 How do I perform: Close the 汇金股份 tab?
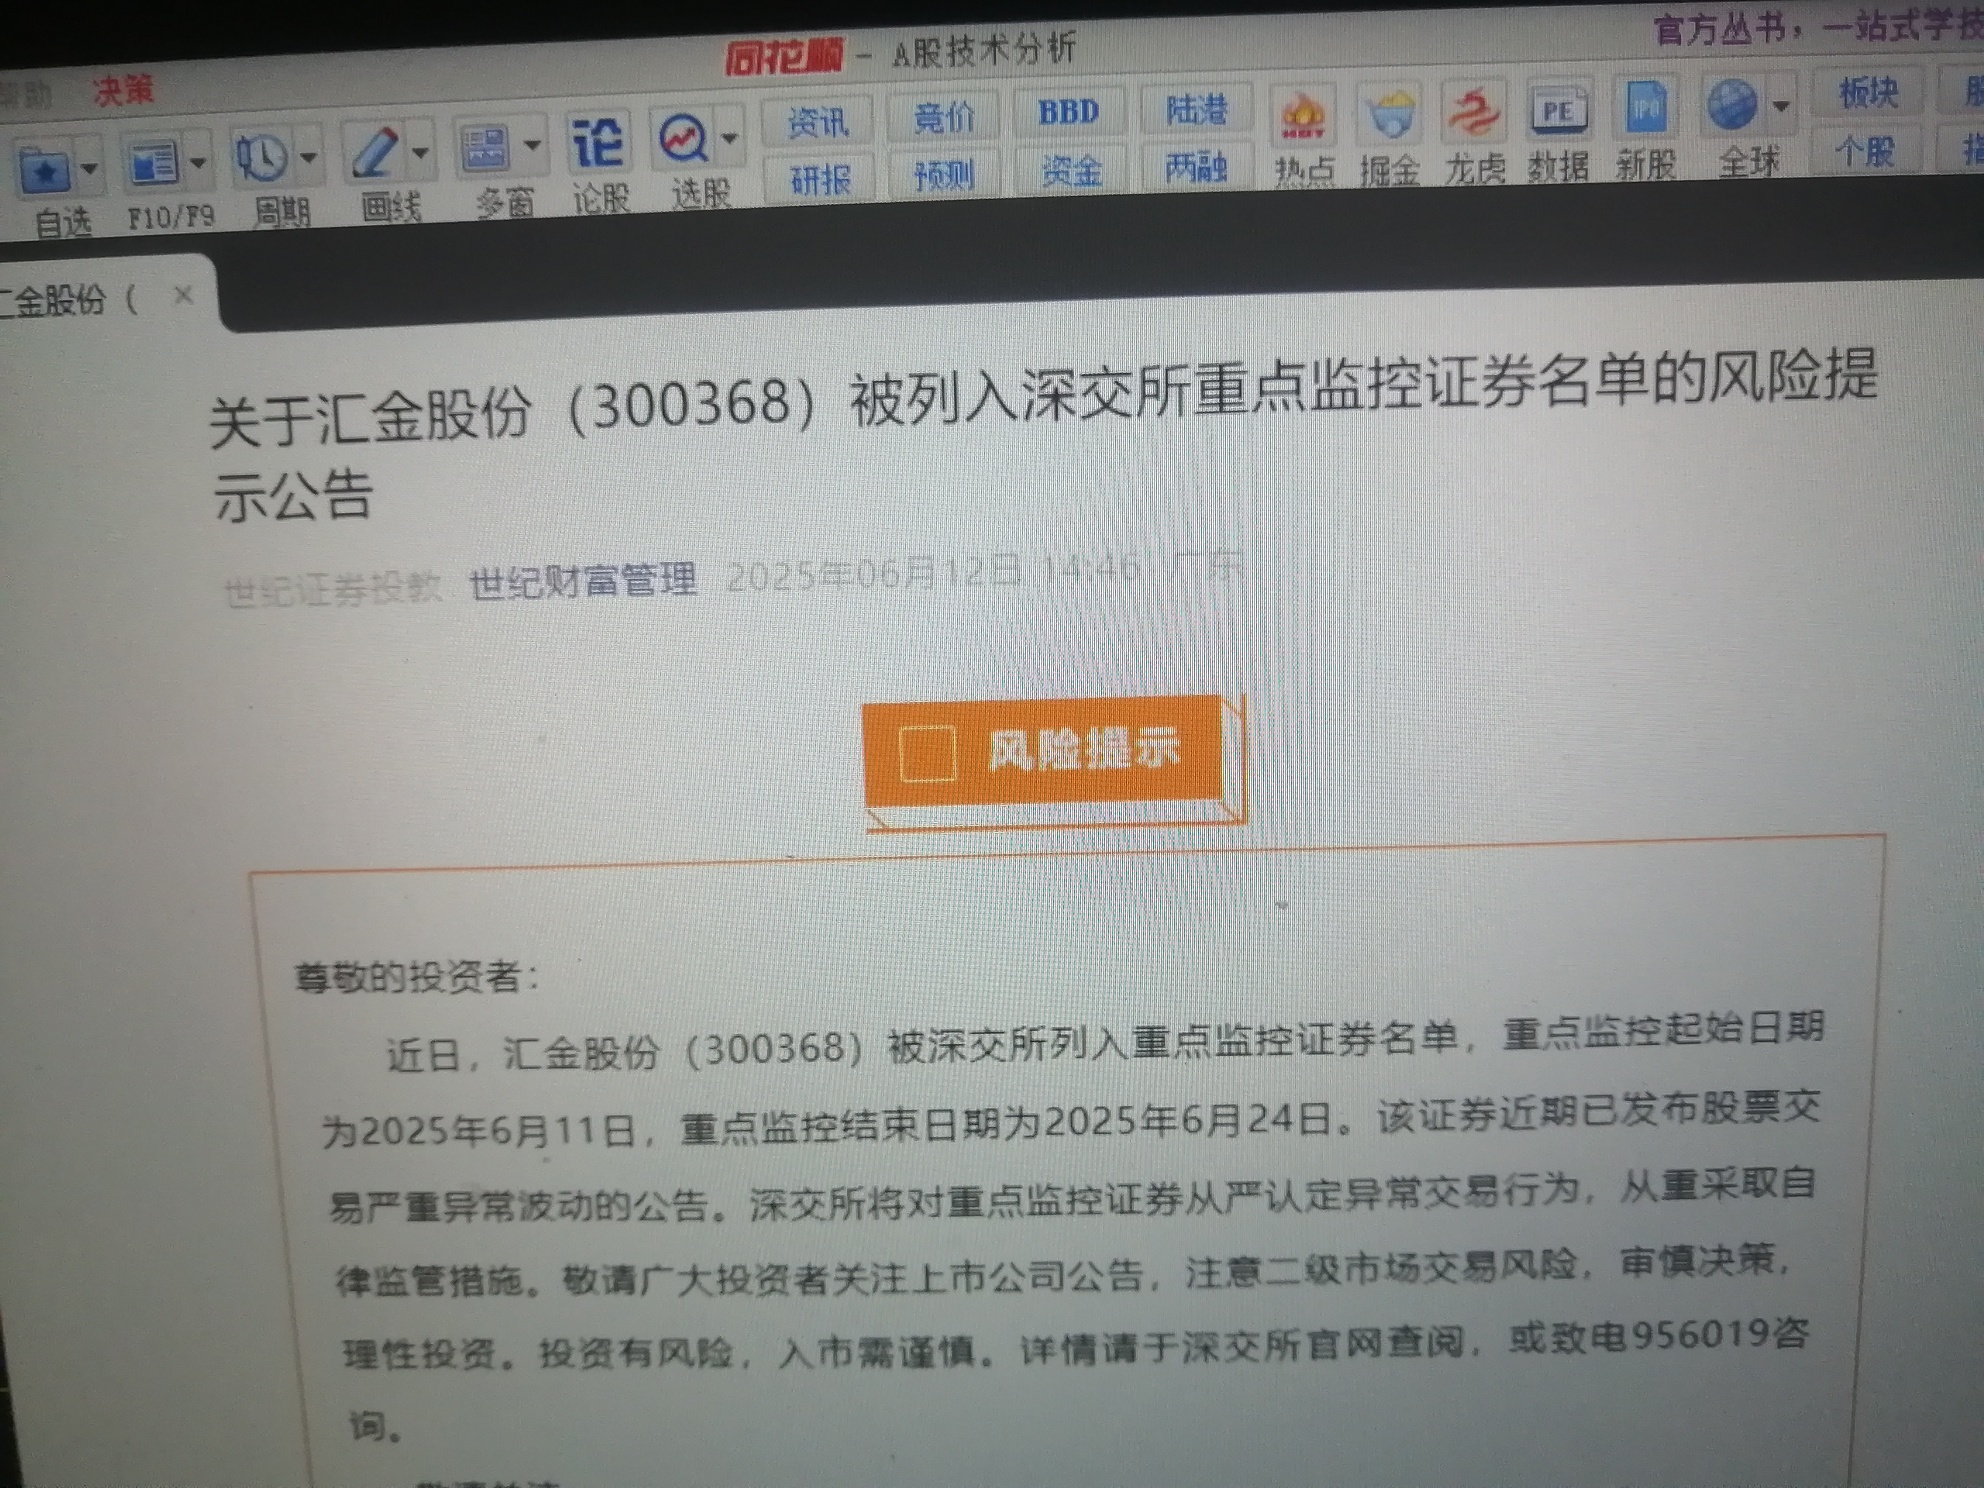pos(183,294)
